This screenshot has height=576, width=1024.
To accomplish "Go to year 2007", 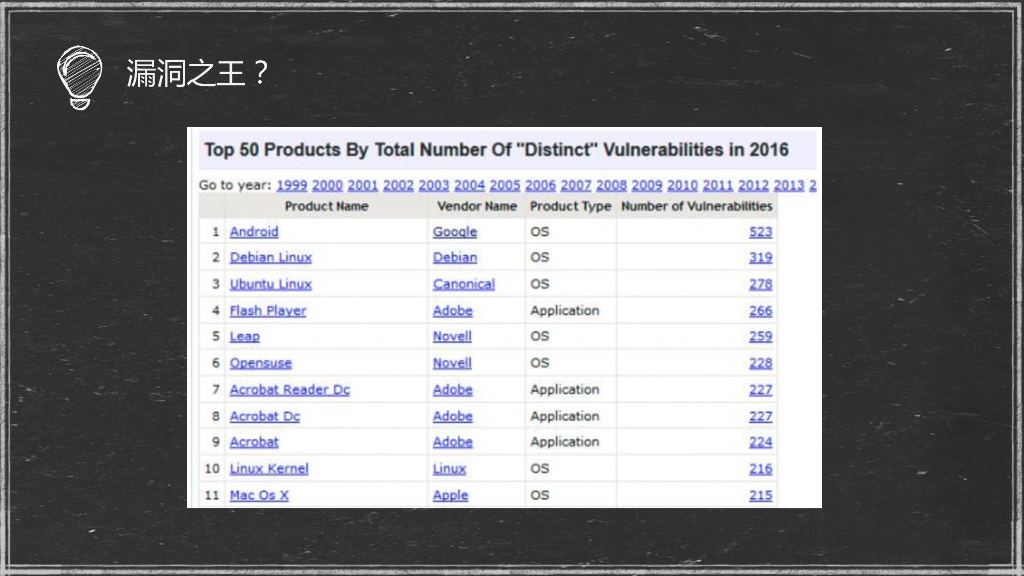I will [575, 185].
